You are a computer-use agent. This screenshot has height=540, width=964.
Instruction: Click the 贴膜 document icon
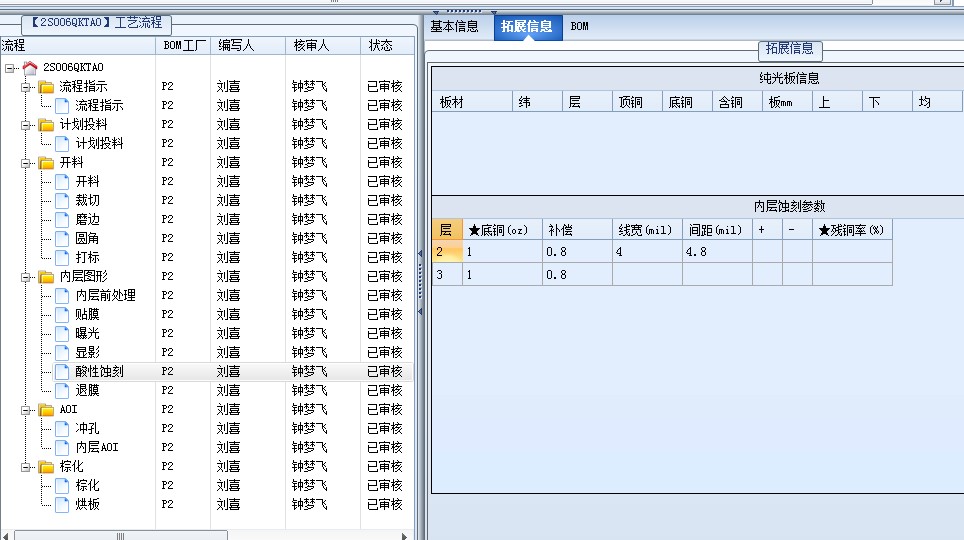point(62,315)
